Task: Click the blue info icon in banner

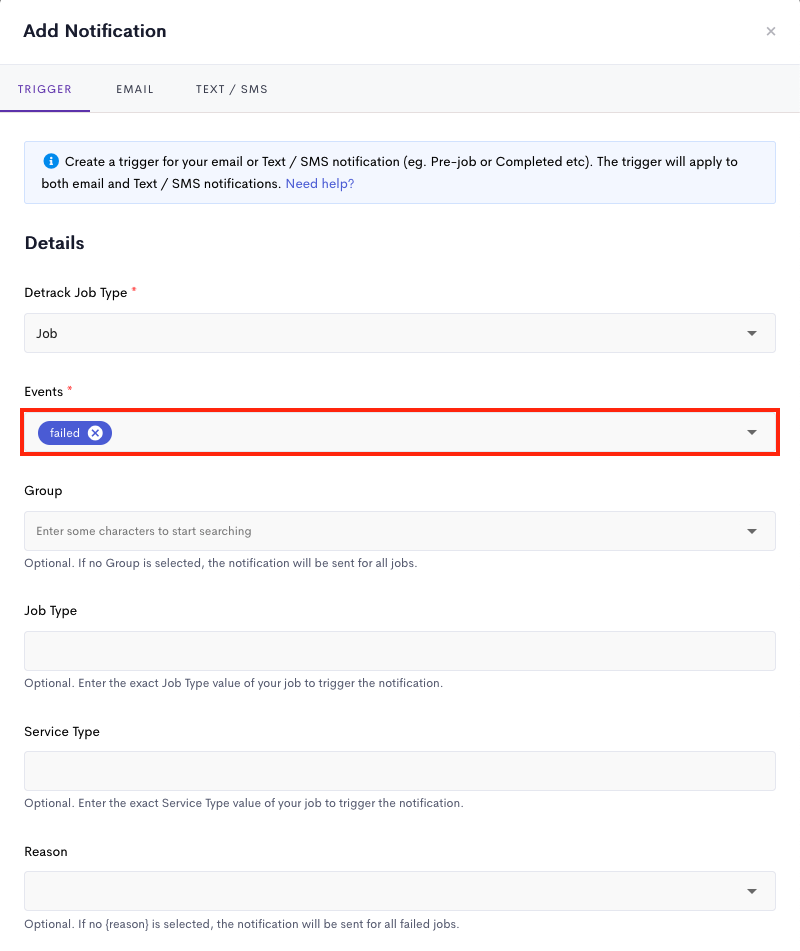Action: pyautogui.click(x=51, y=161)
